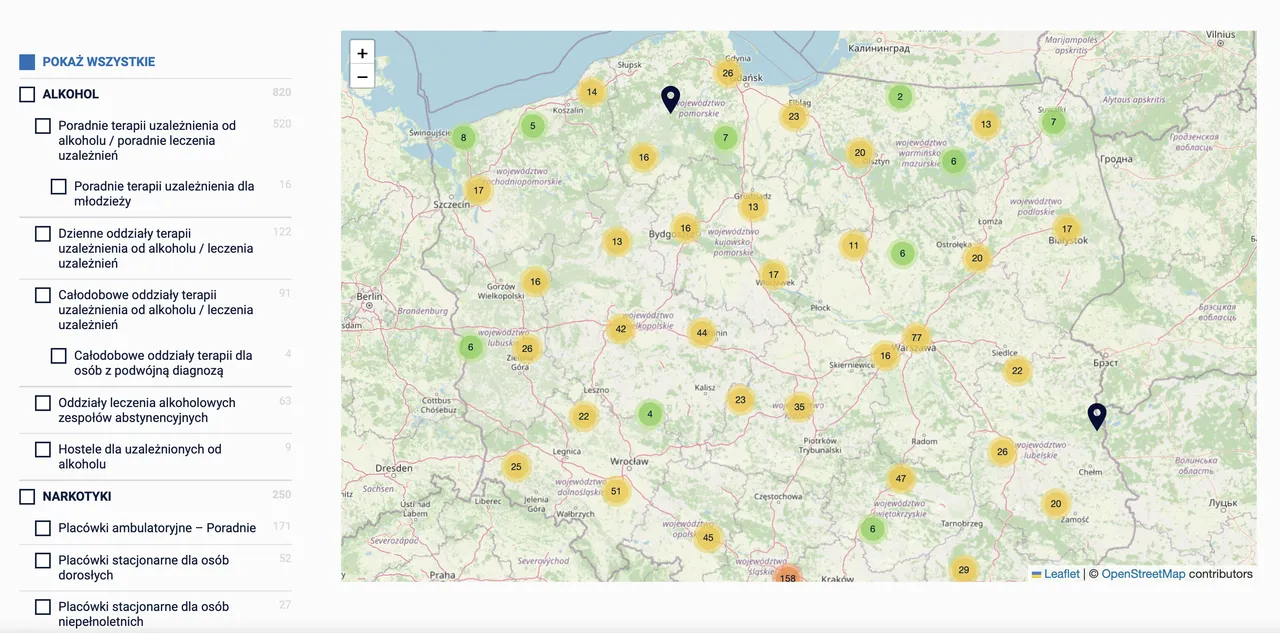Open the orange cluster marked 158
The image size is (1280, 633).
tap(788, 577)
